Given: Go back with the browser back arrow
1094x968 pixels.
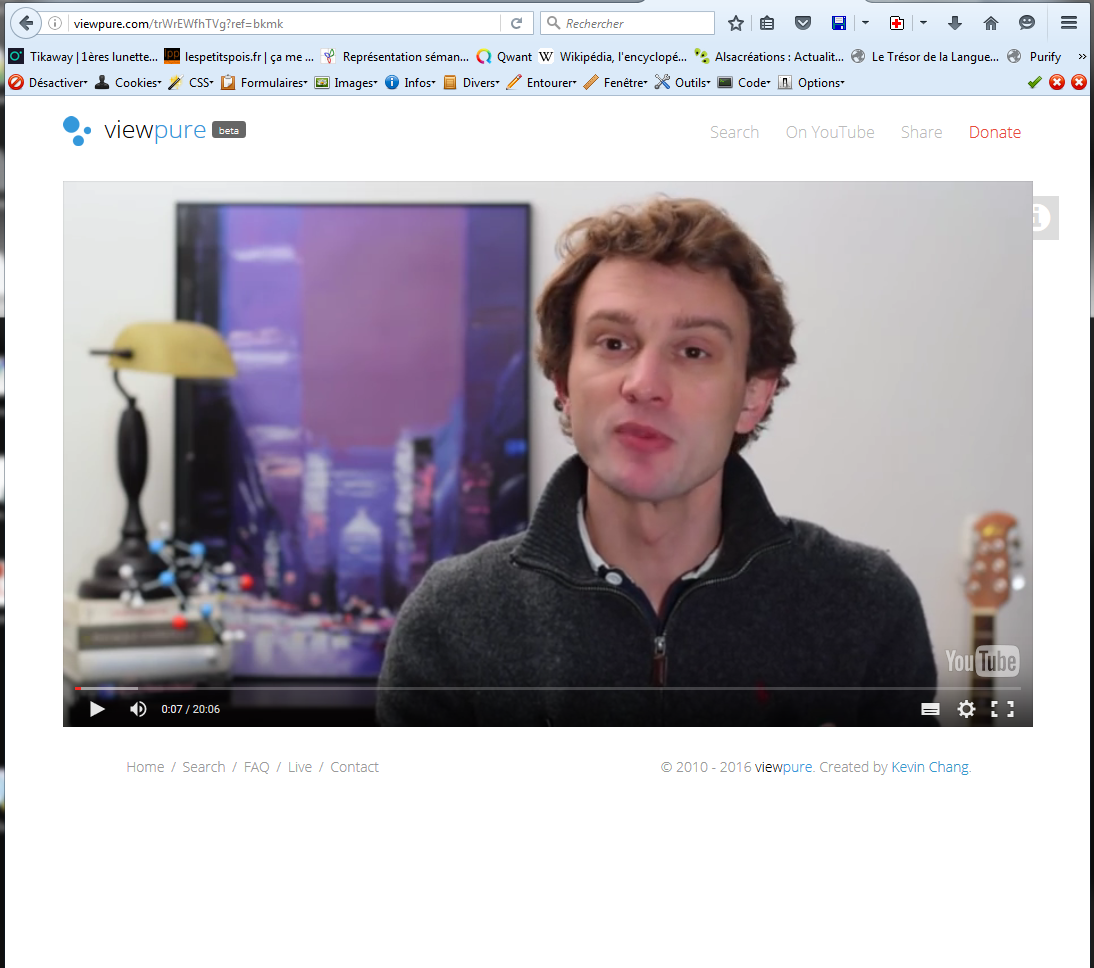Looking at the screenshot, I should (26, 23).
